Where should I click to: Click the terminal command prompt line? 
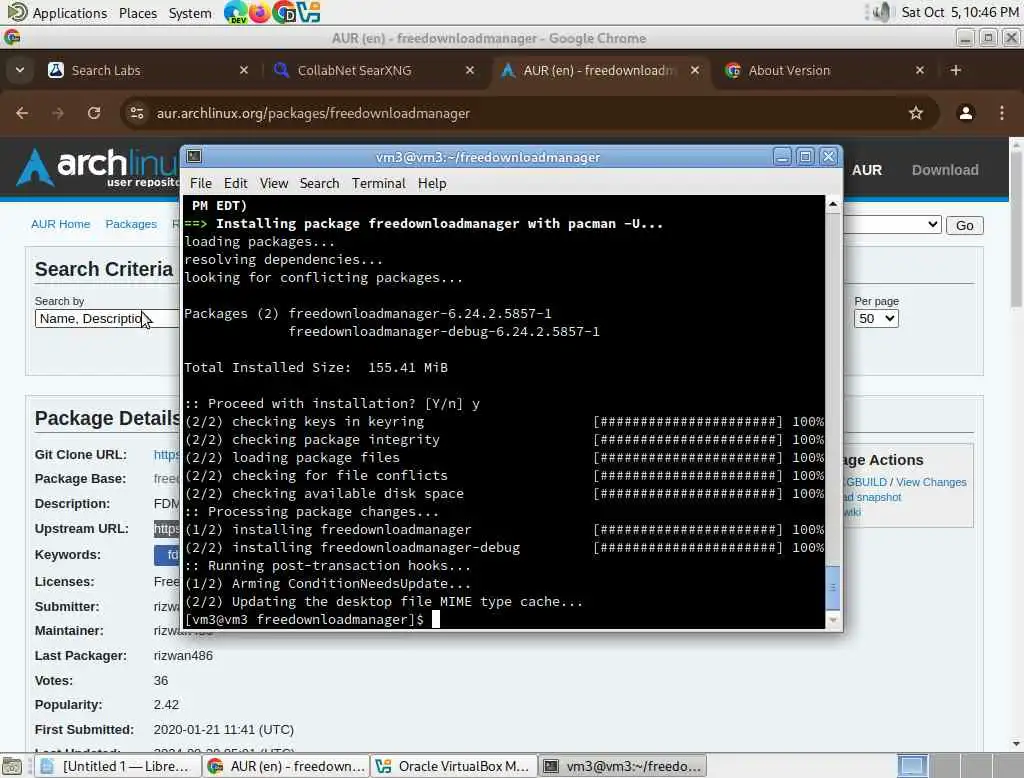504,619
